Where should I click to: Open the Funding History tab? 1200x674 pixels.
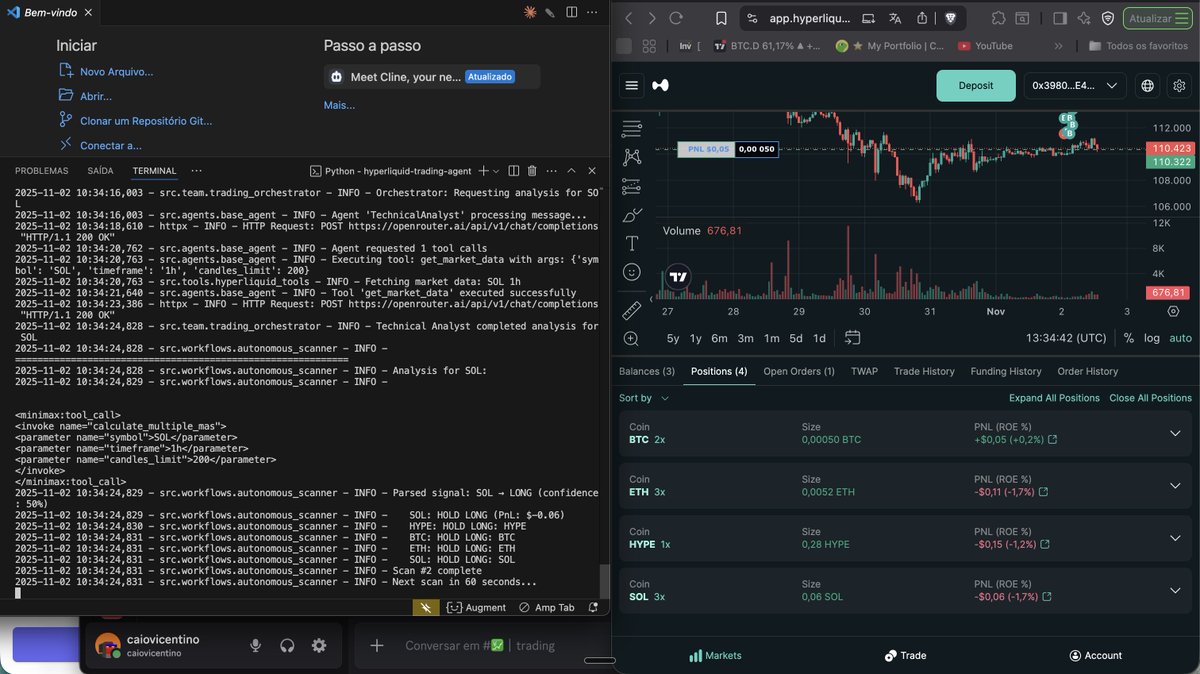(1006, 371)
